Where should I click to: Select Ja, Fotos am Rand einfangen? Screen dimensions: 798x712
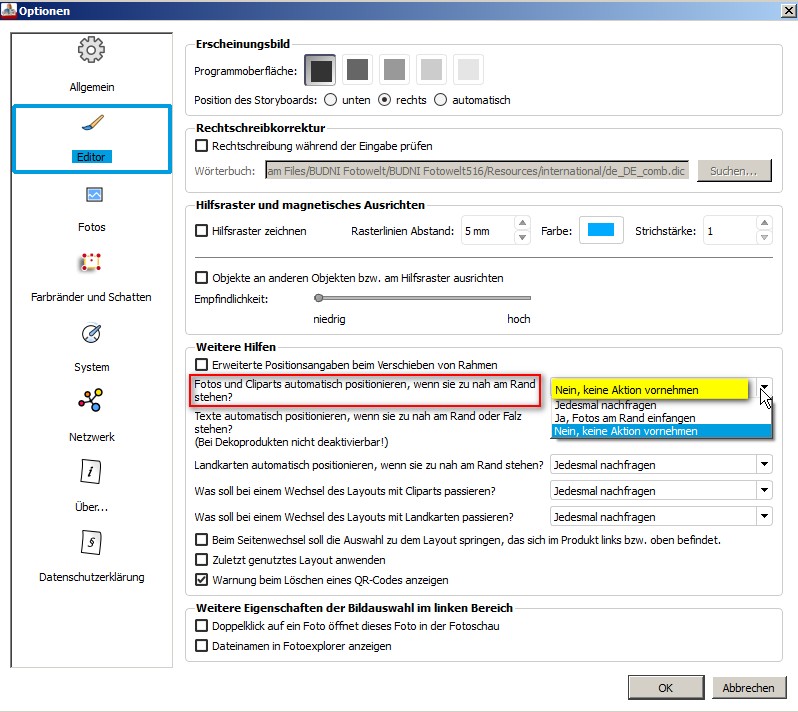[x=662, y=418]
